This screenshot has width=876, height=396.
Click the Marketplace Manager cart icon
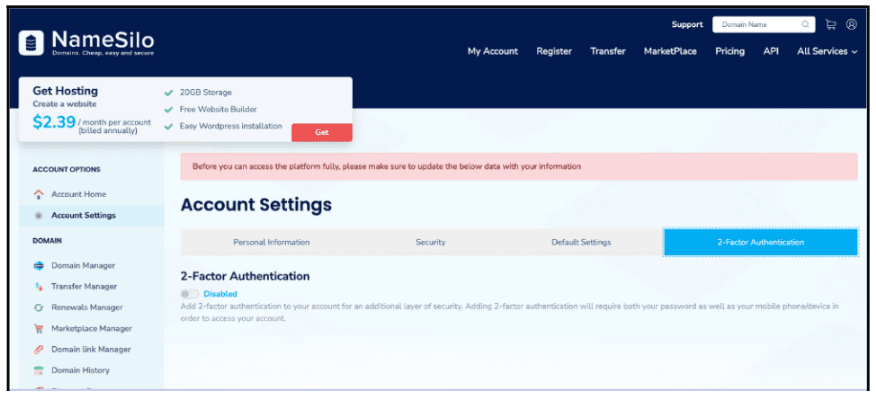tap(39, 328)
